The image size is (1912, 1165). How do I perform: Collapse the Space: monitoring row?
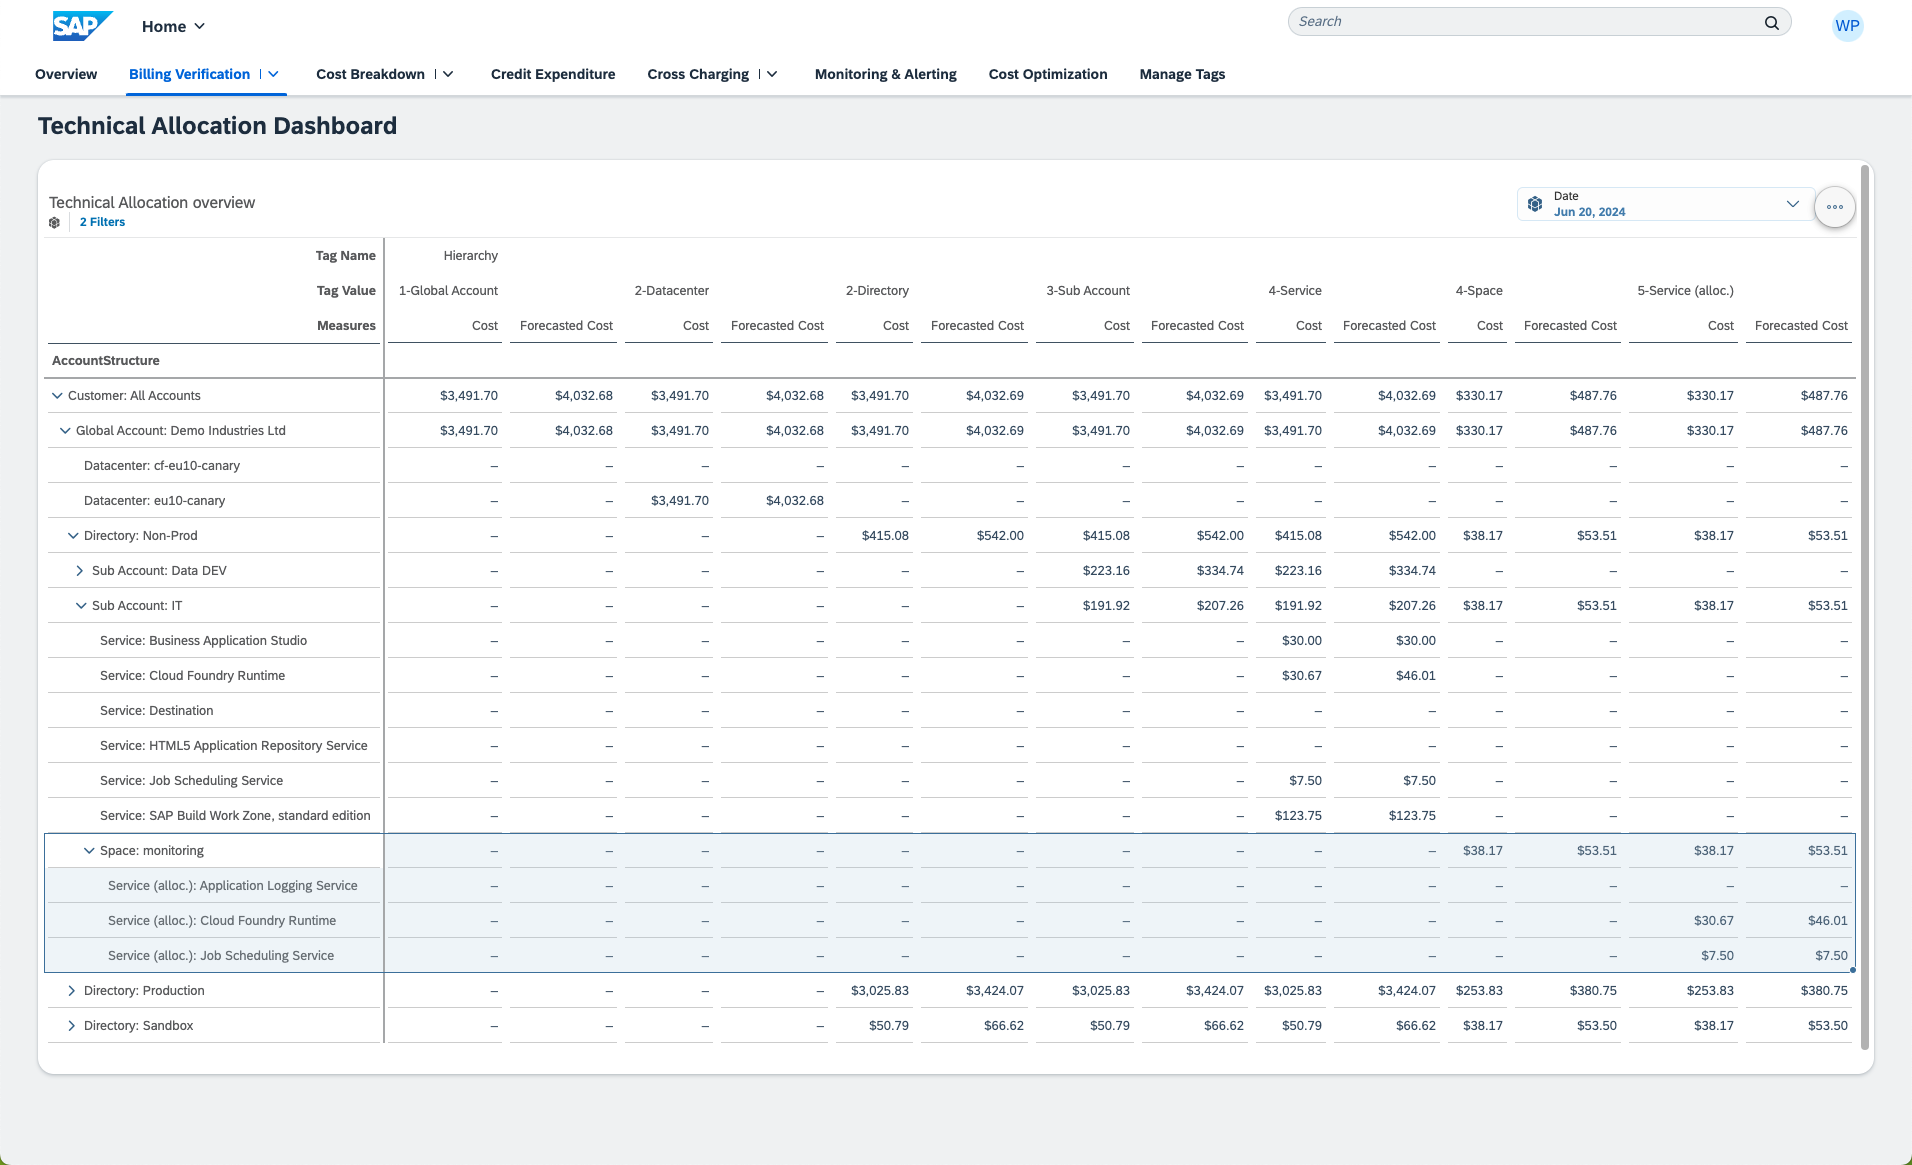pyautogui.click(x=89, y=851)
